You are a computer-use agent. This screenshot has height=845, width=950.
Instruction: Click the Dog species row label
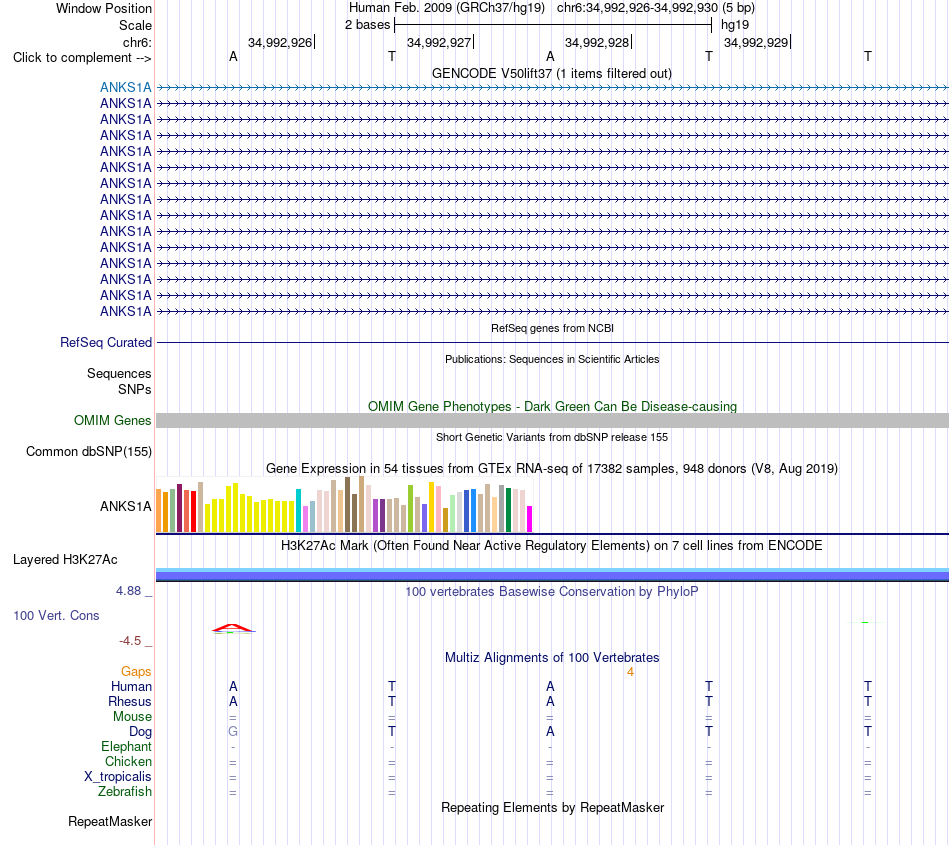tap(140, 732)
